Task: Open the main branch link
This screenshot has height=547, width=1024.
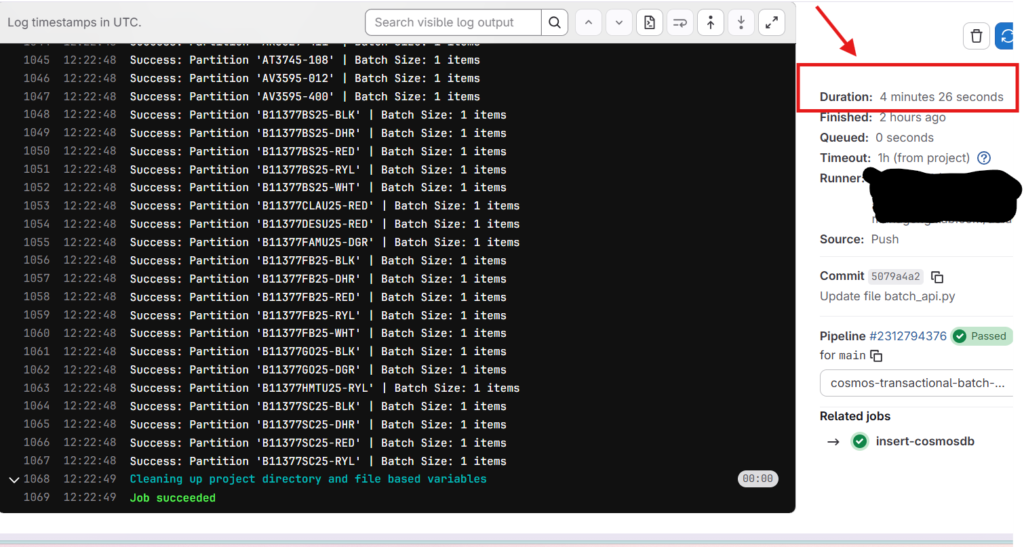Action: pyautogui.click(x=852, y=356)
